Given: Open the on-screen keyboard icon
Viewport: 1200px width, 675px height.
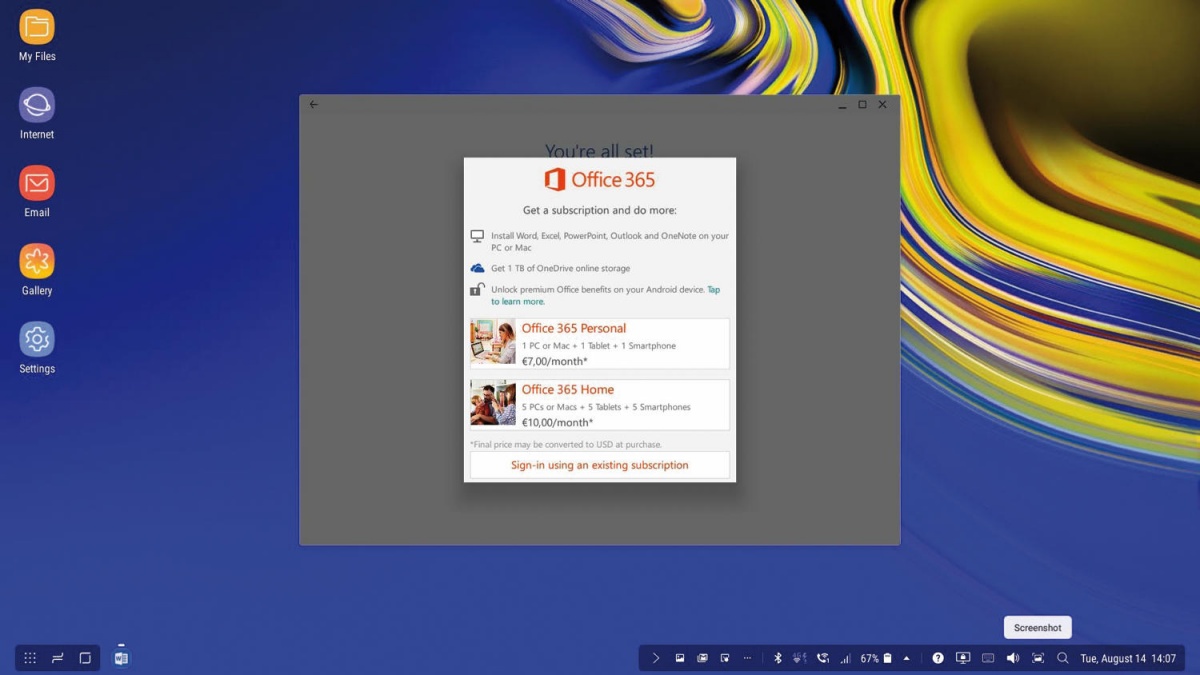Looking at the screenshot, I should 988,658.
